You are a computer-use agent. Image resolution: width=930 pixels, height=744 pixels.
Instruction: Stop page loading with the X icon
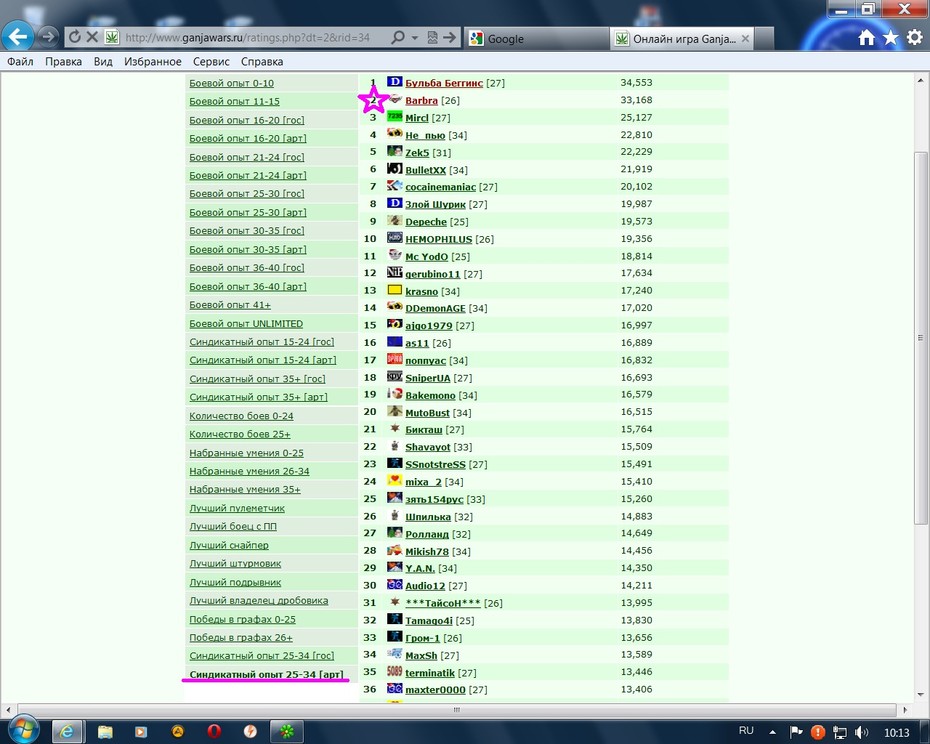(92, 37)
